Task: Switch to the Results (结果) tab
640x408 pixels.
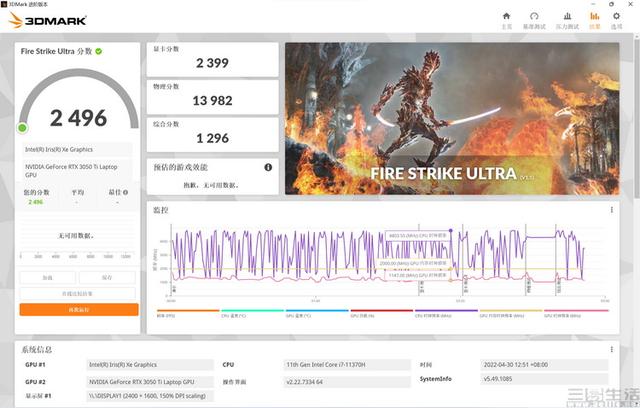Action: tap(595, 19)
